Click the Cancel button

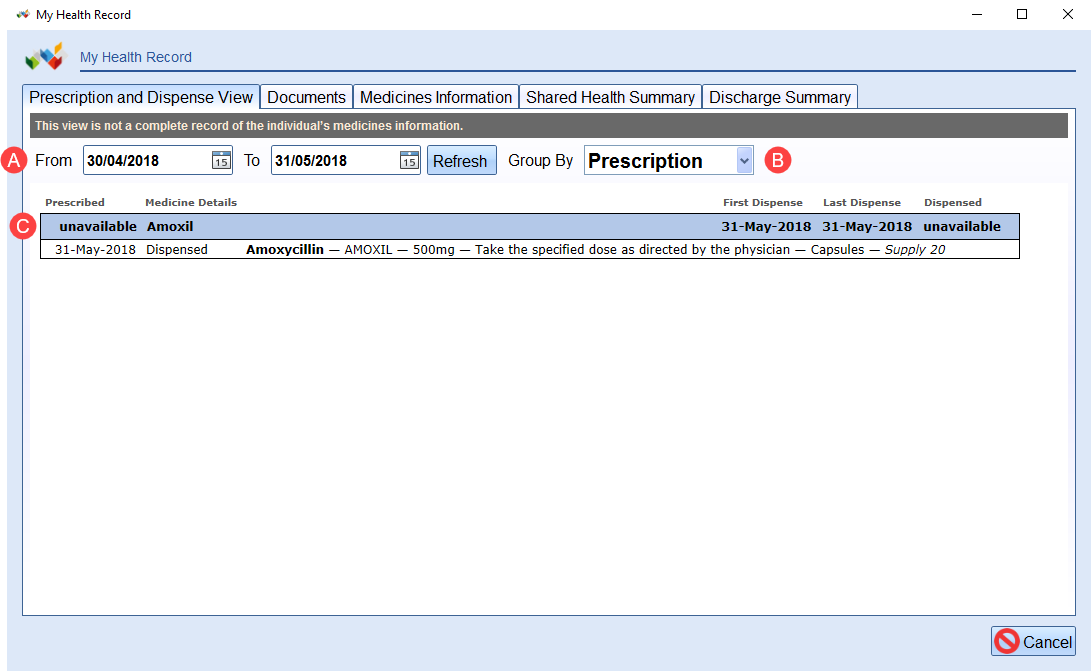[x=1040, y=641]
